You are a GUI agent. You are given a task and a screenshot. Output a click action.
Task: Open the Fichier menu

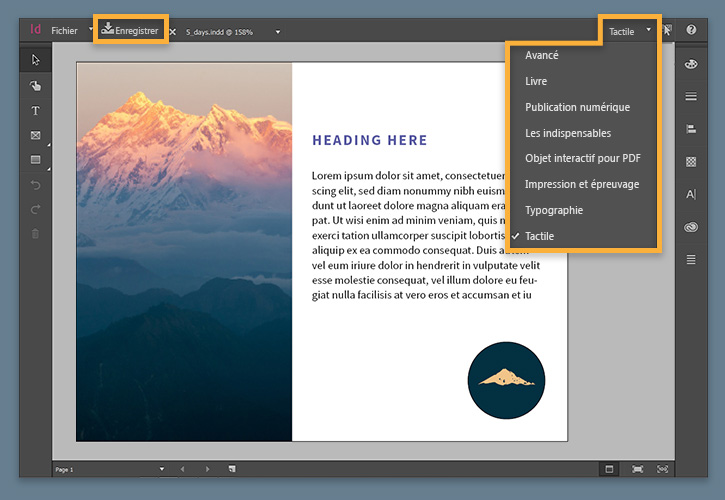64,31
